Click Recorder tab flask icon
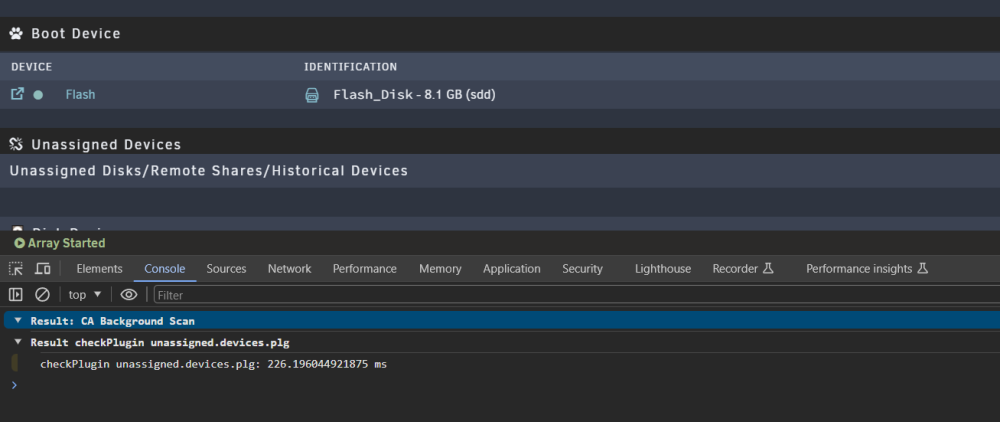Screen dimensions: 1000x422 [x=768, y=268]
